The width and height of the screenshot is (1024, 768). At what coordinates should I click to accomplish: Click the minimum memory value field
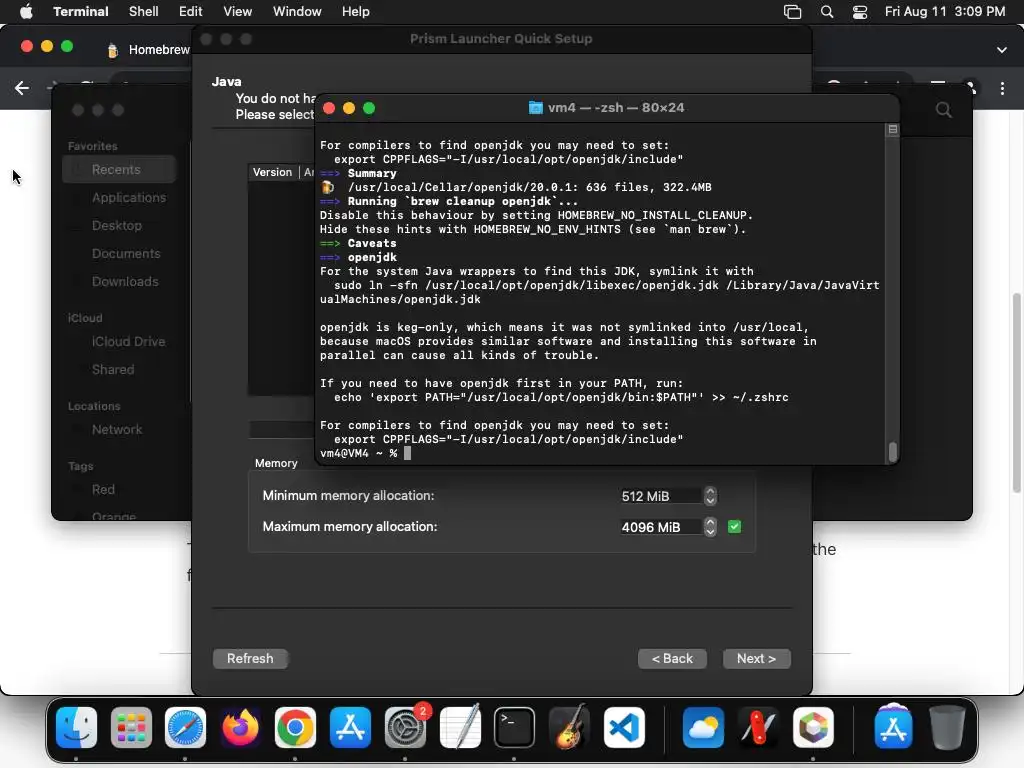(661, 496)
